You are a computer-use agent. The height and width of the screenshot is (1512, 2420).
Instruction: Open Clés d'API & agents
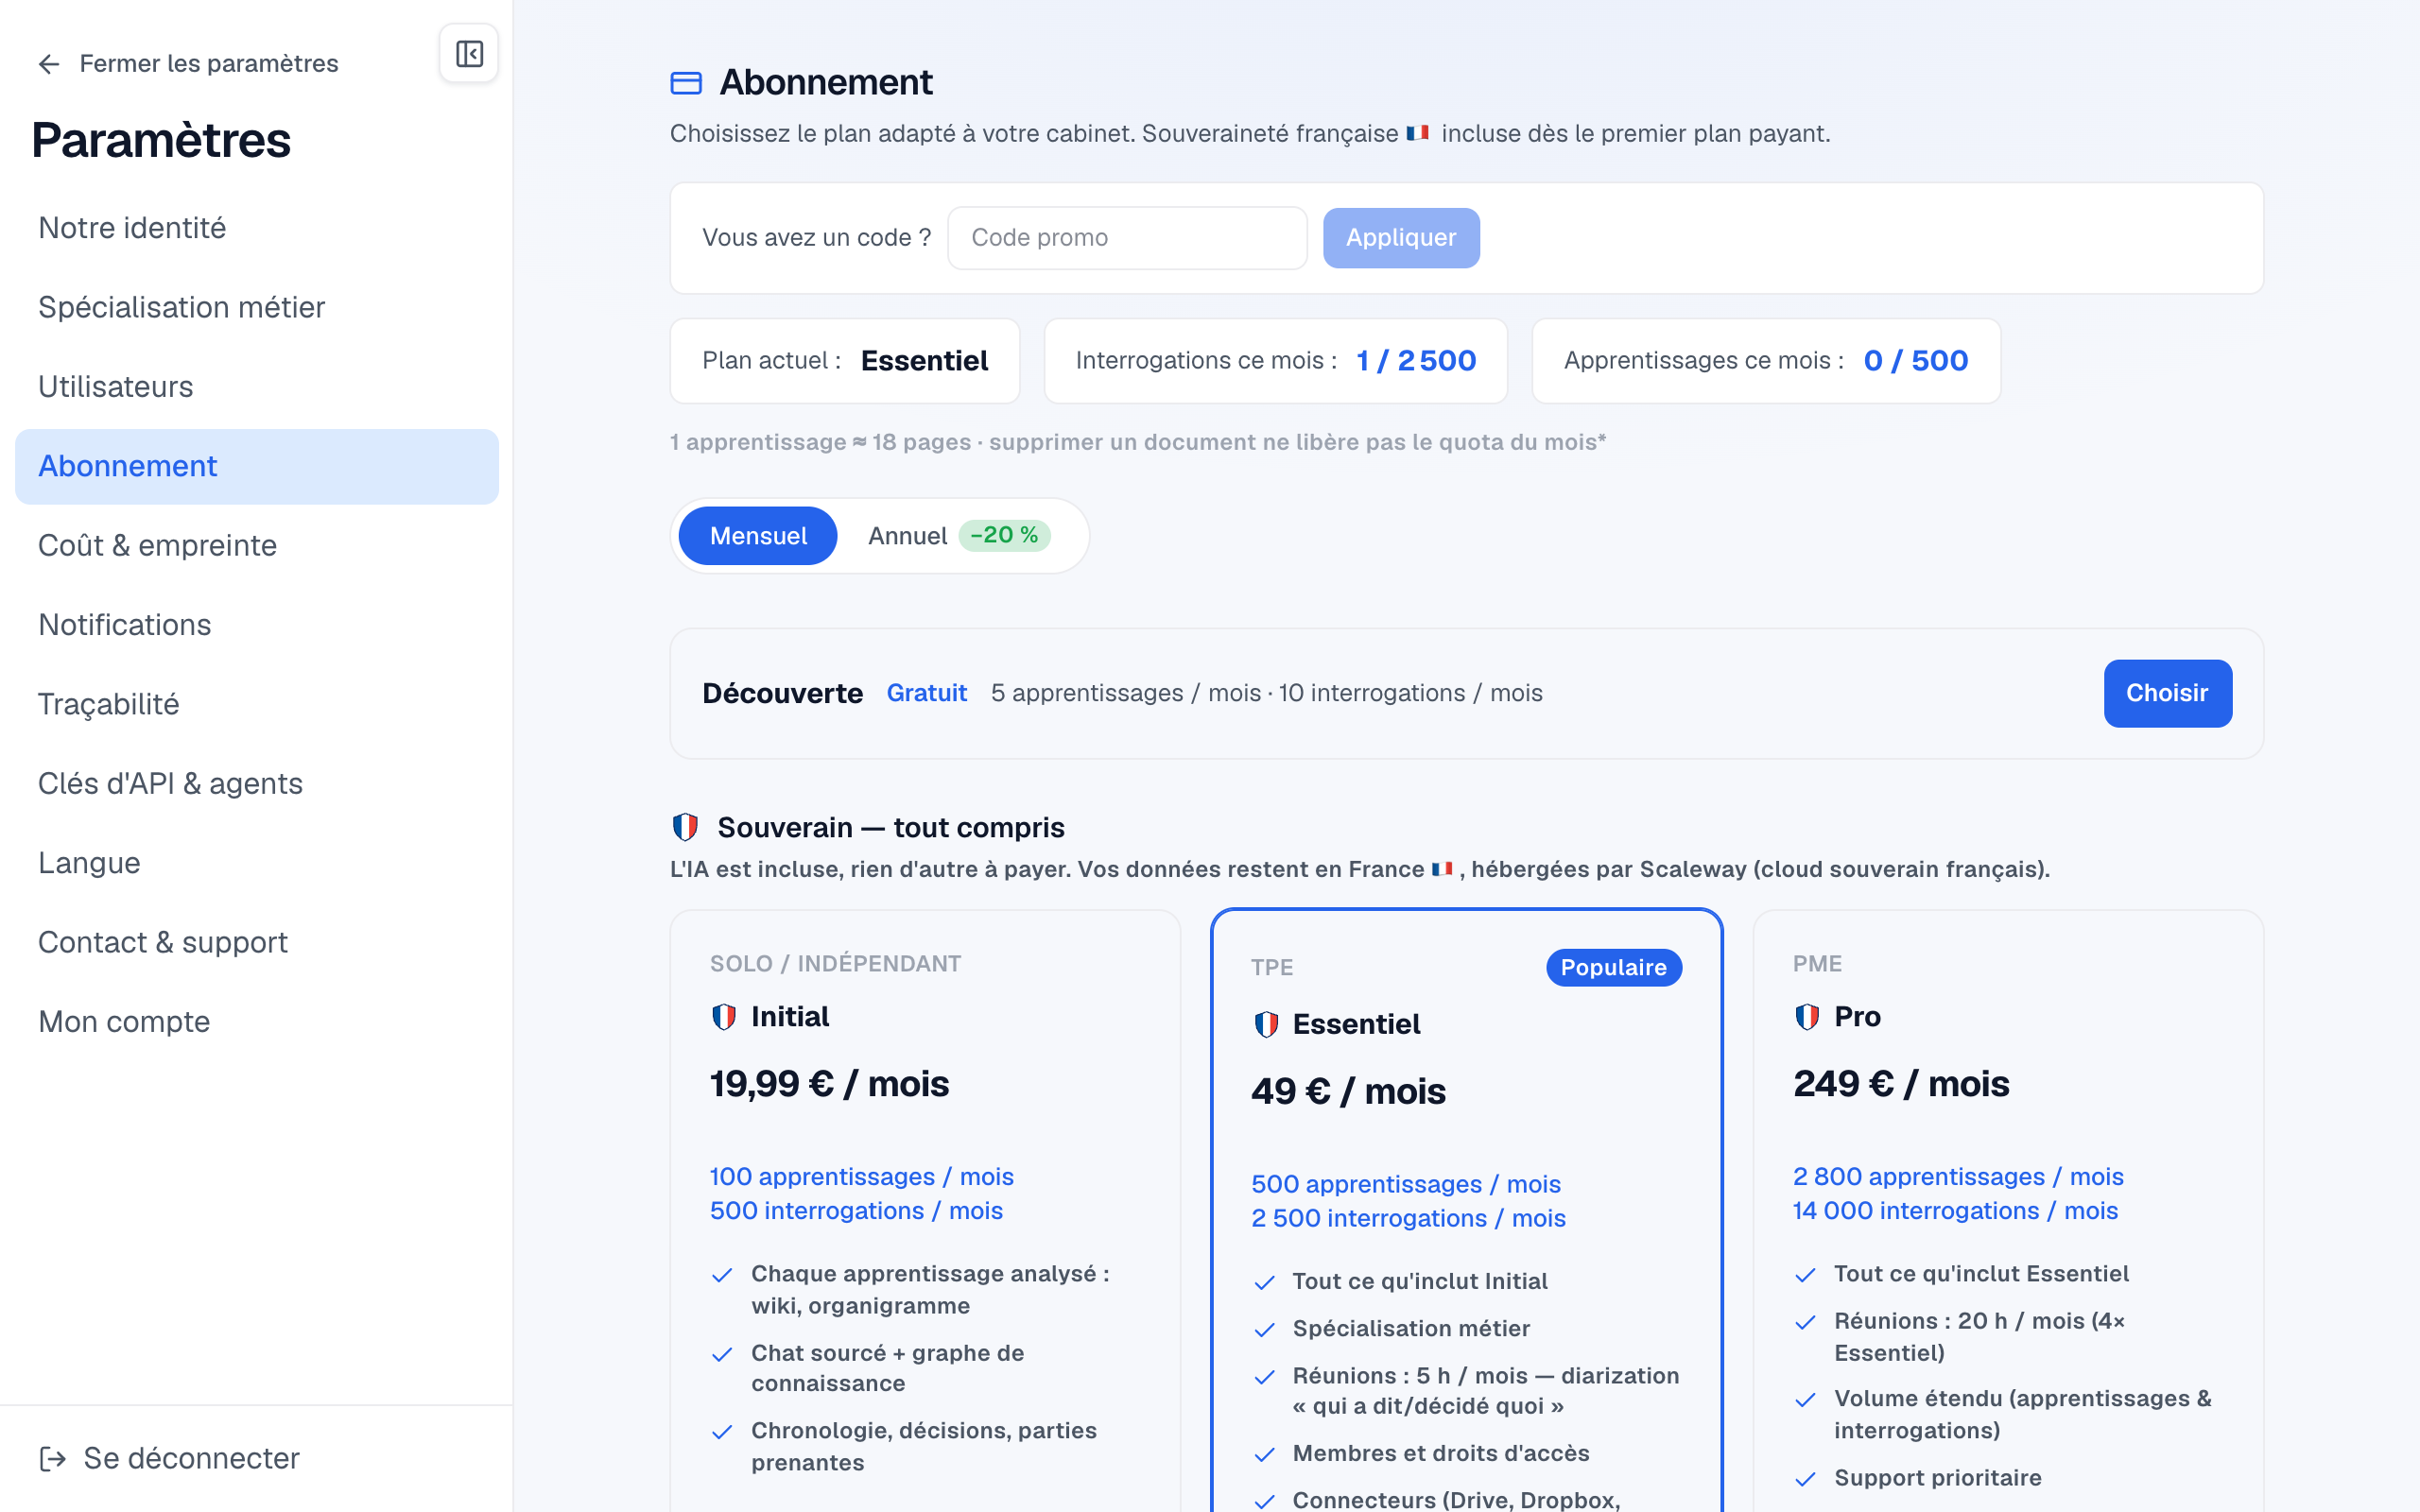click(257, 784)
